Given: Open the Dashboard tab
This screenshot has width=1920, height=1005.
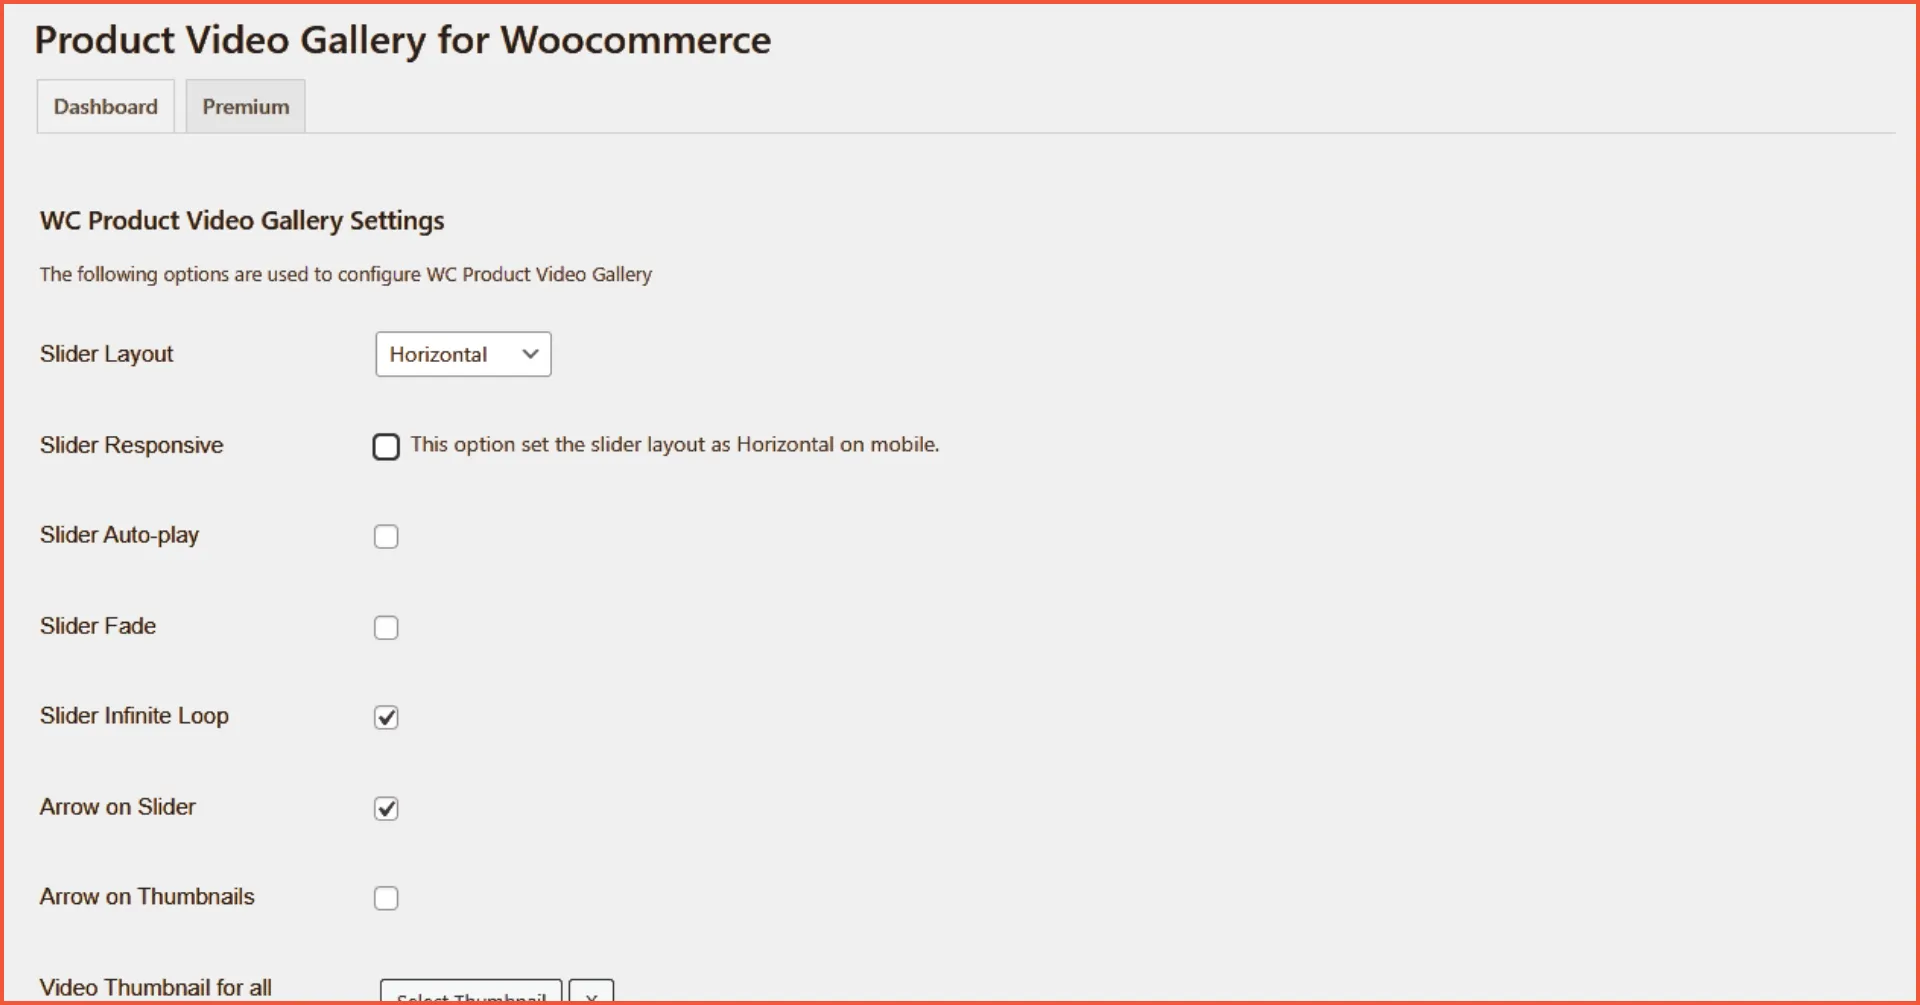Looking at the screenshot, I should (x=105, y=106).
